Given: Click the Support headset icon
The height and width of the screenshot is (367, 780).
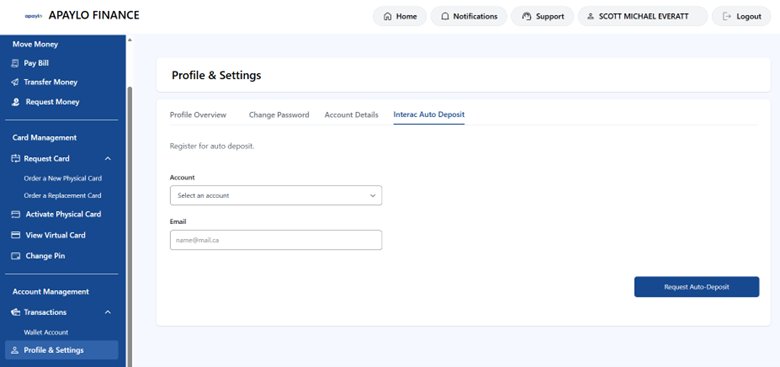Looking at the screenshot, I should 526,16.
